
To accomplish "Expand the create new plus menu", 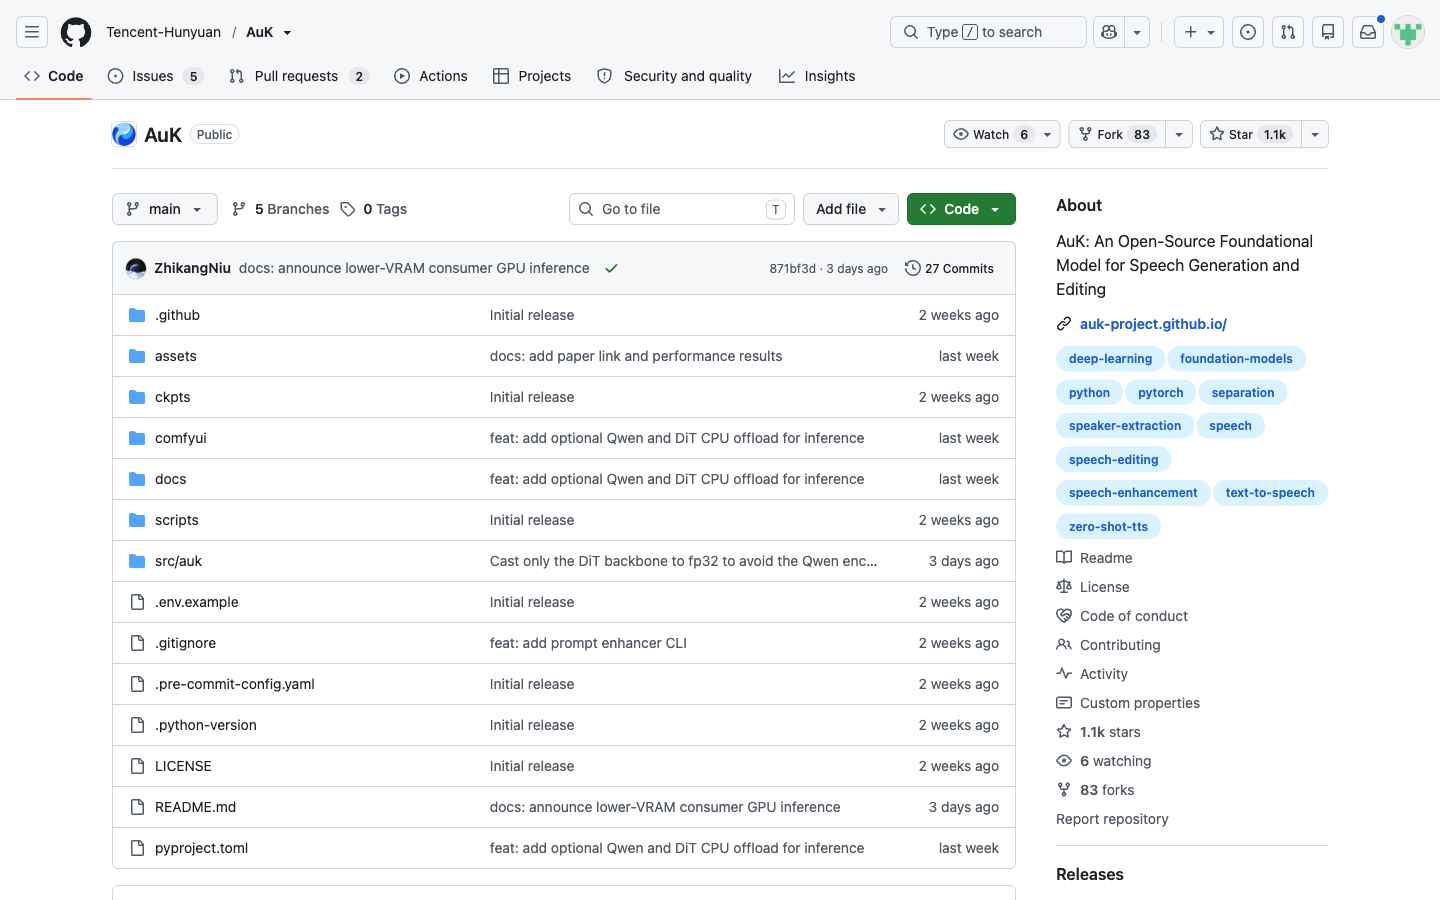I will [1199, 32].
